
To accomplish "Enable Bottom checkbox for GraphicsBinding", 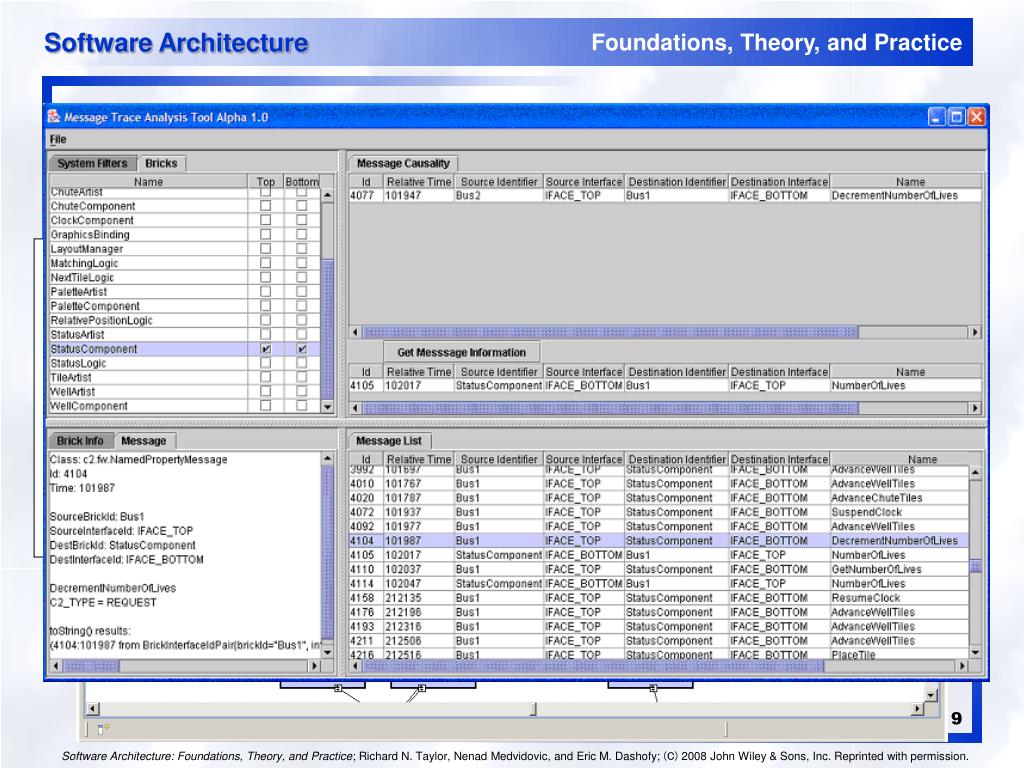I will pyautogui.click(x=301, y=234).
